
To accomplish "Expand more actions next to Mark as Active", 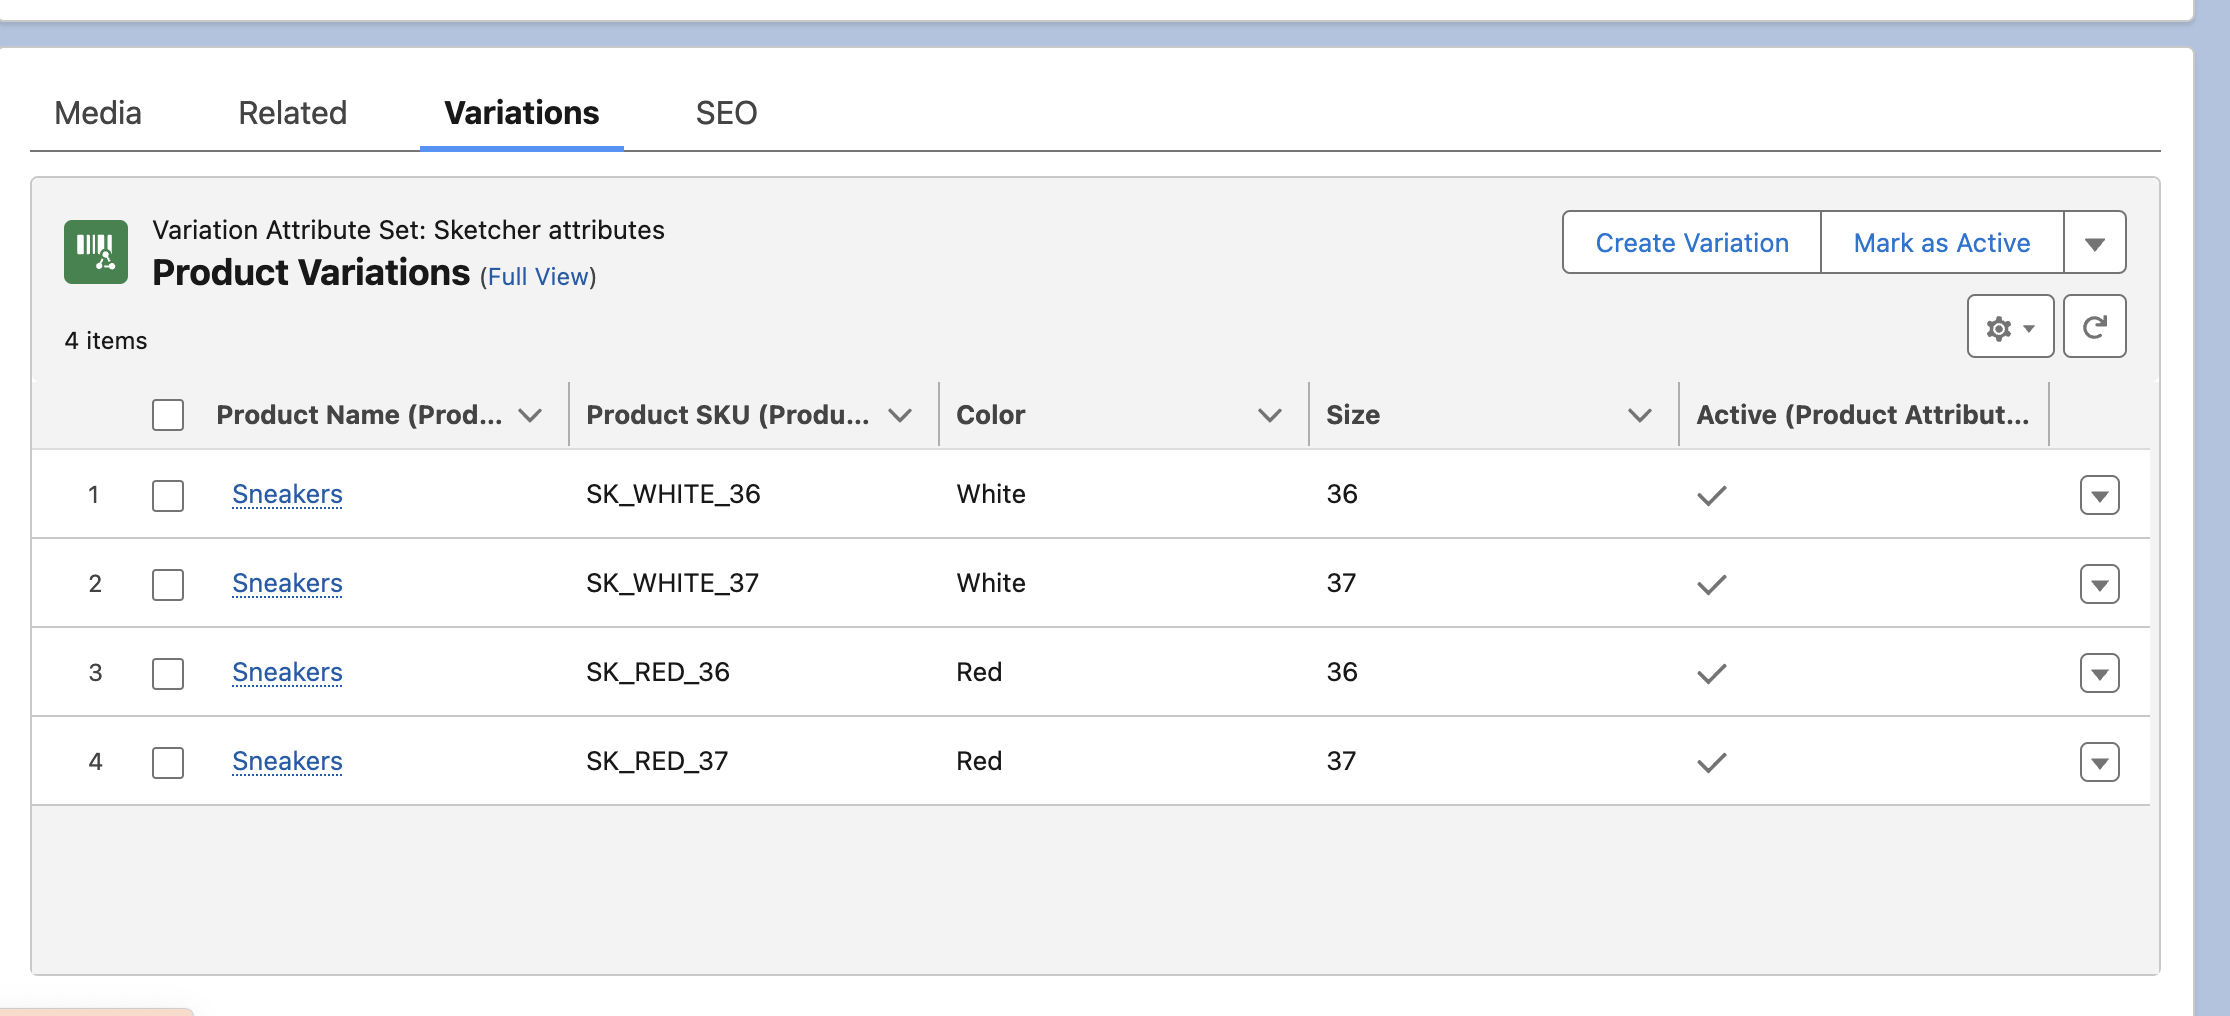I will tap(2094, 243).
